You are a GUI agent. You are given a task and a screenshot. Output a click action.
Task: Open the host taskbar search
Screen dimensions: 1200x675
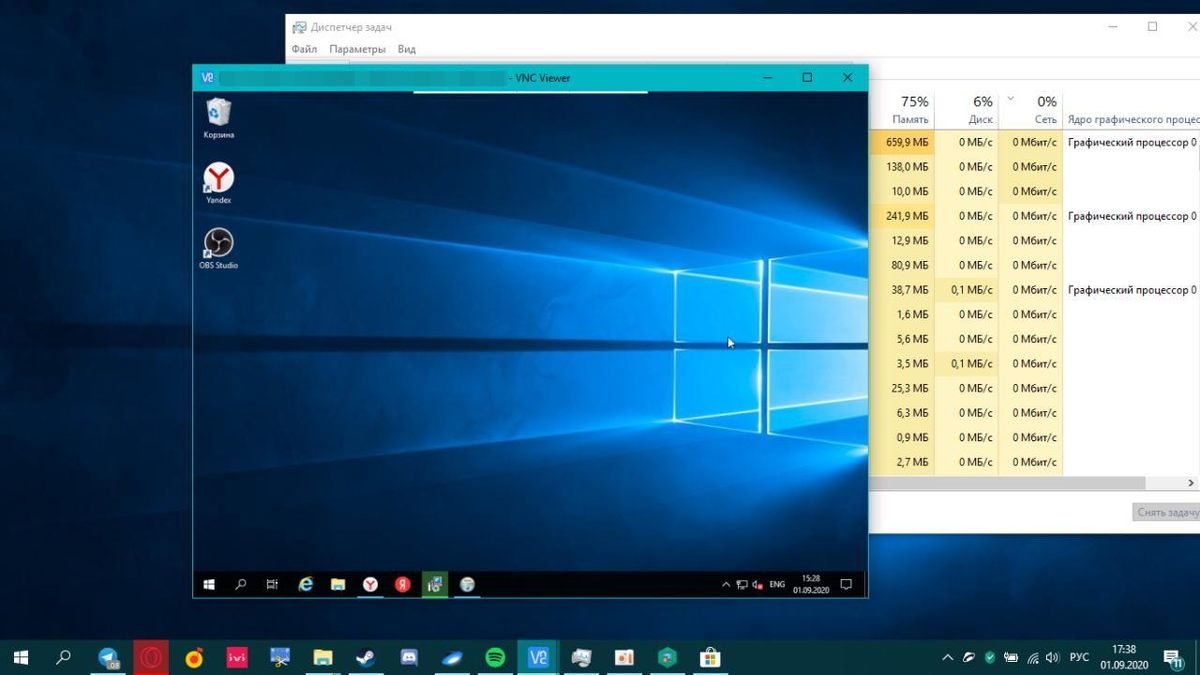pyautogui.click(x=63, y=658)
